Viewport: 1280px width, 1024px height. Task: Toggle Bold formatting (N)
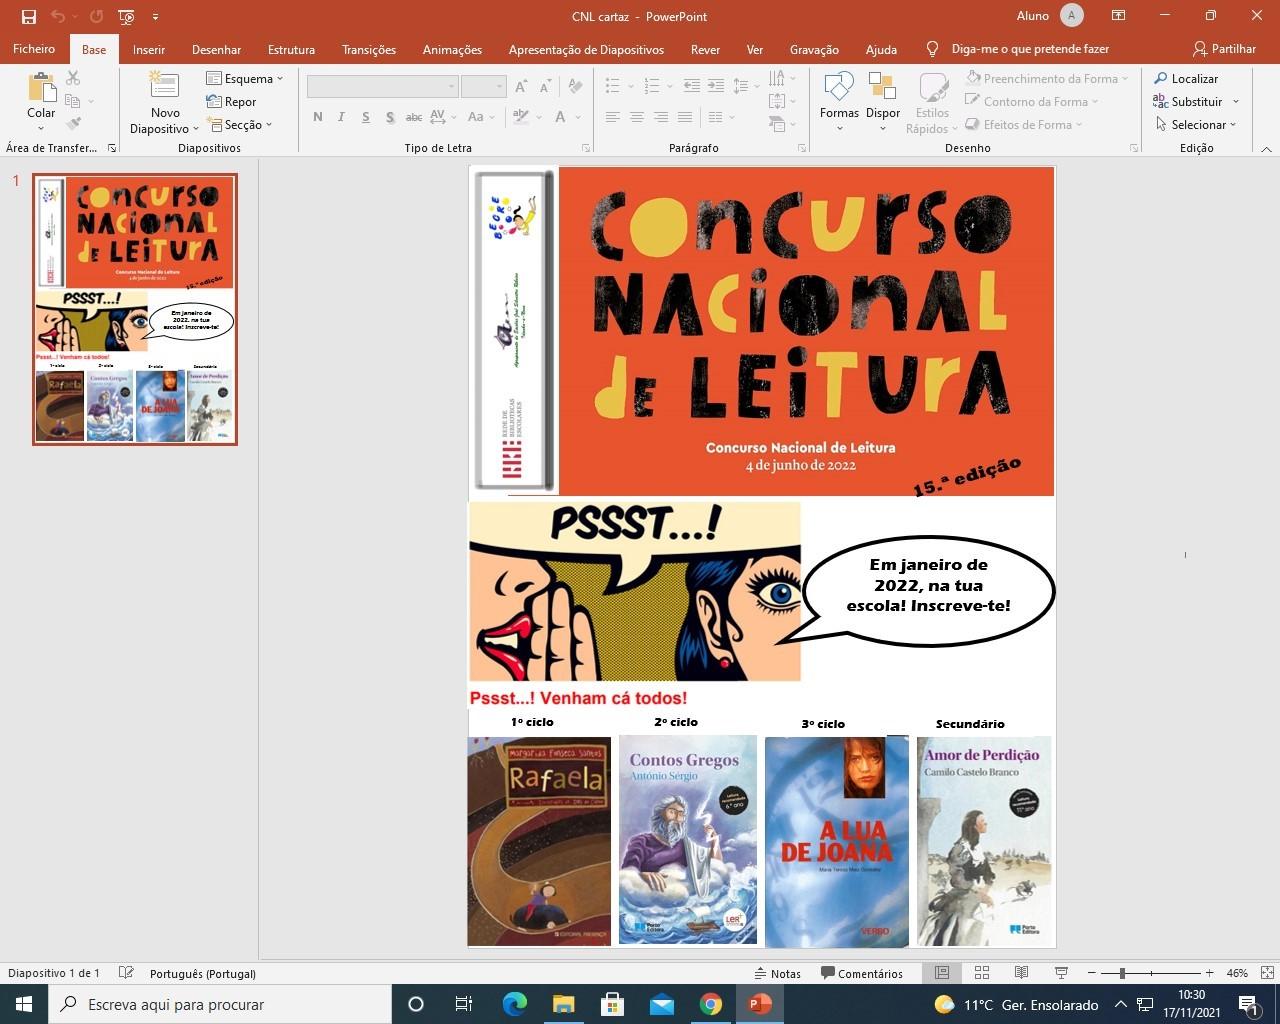pyautogui.click(x=318, y=117)
